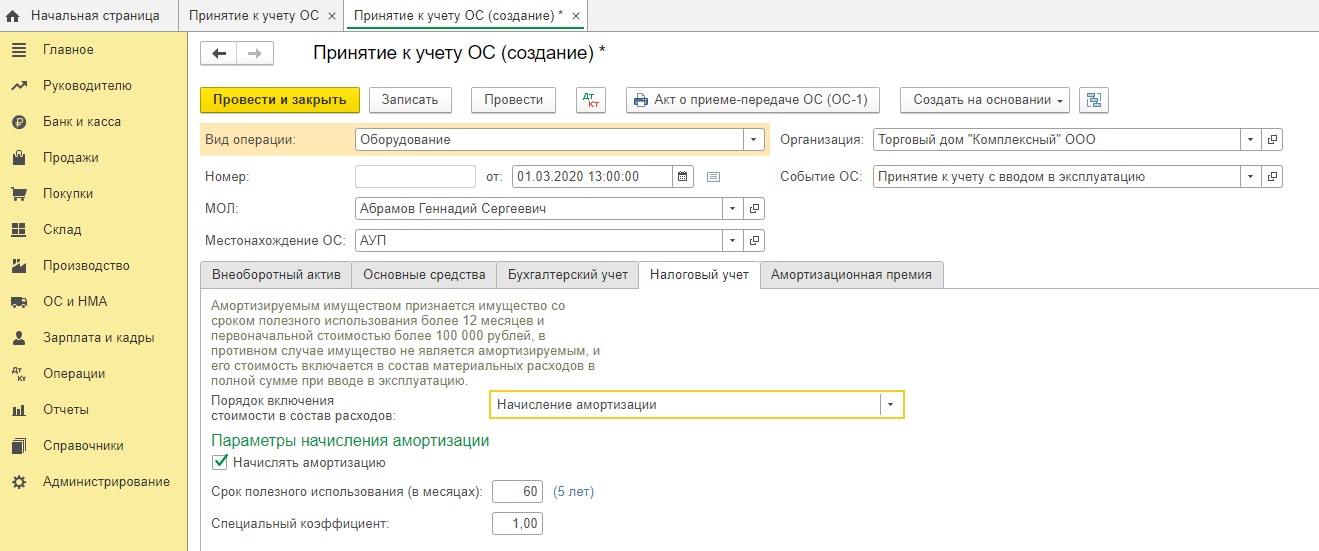Go back with the left arrow
1319x551 pixels.
[x=219, y=54]
